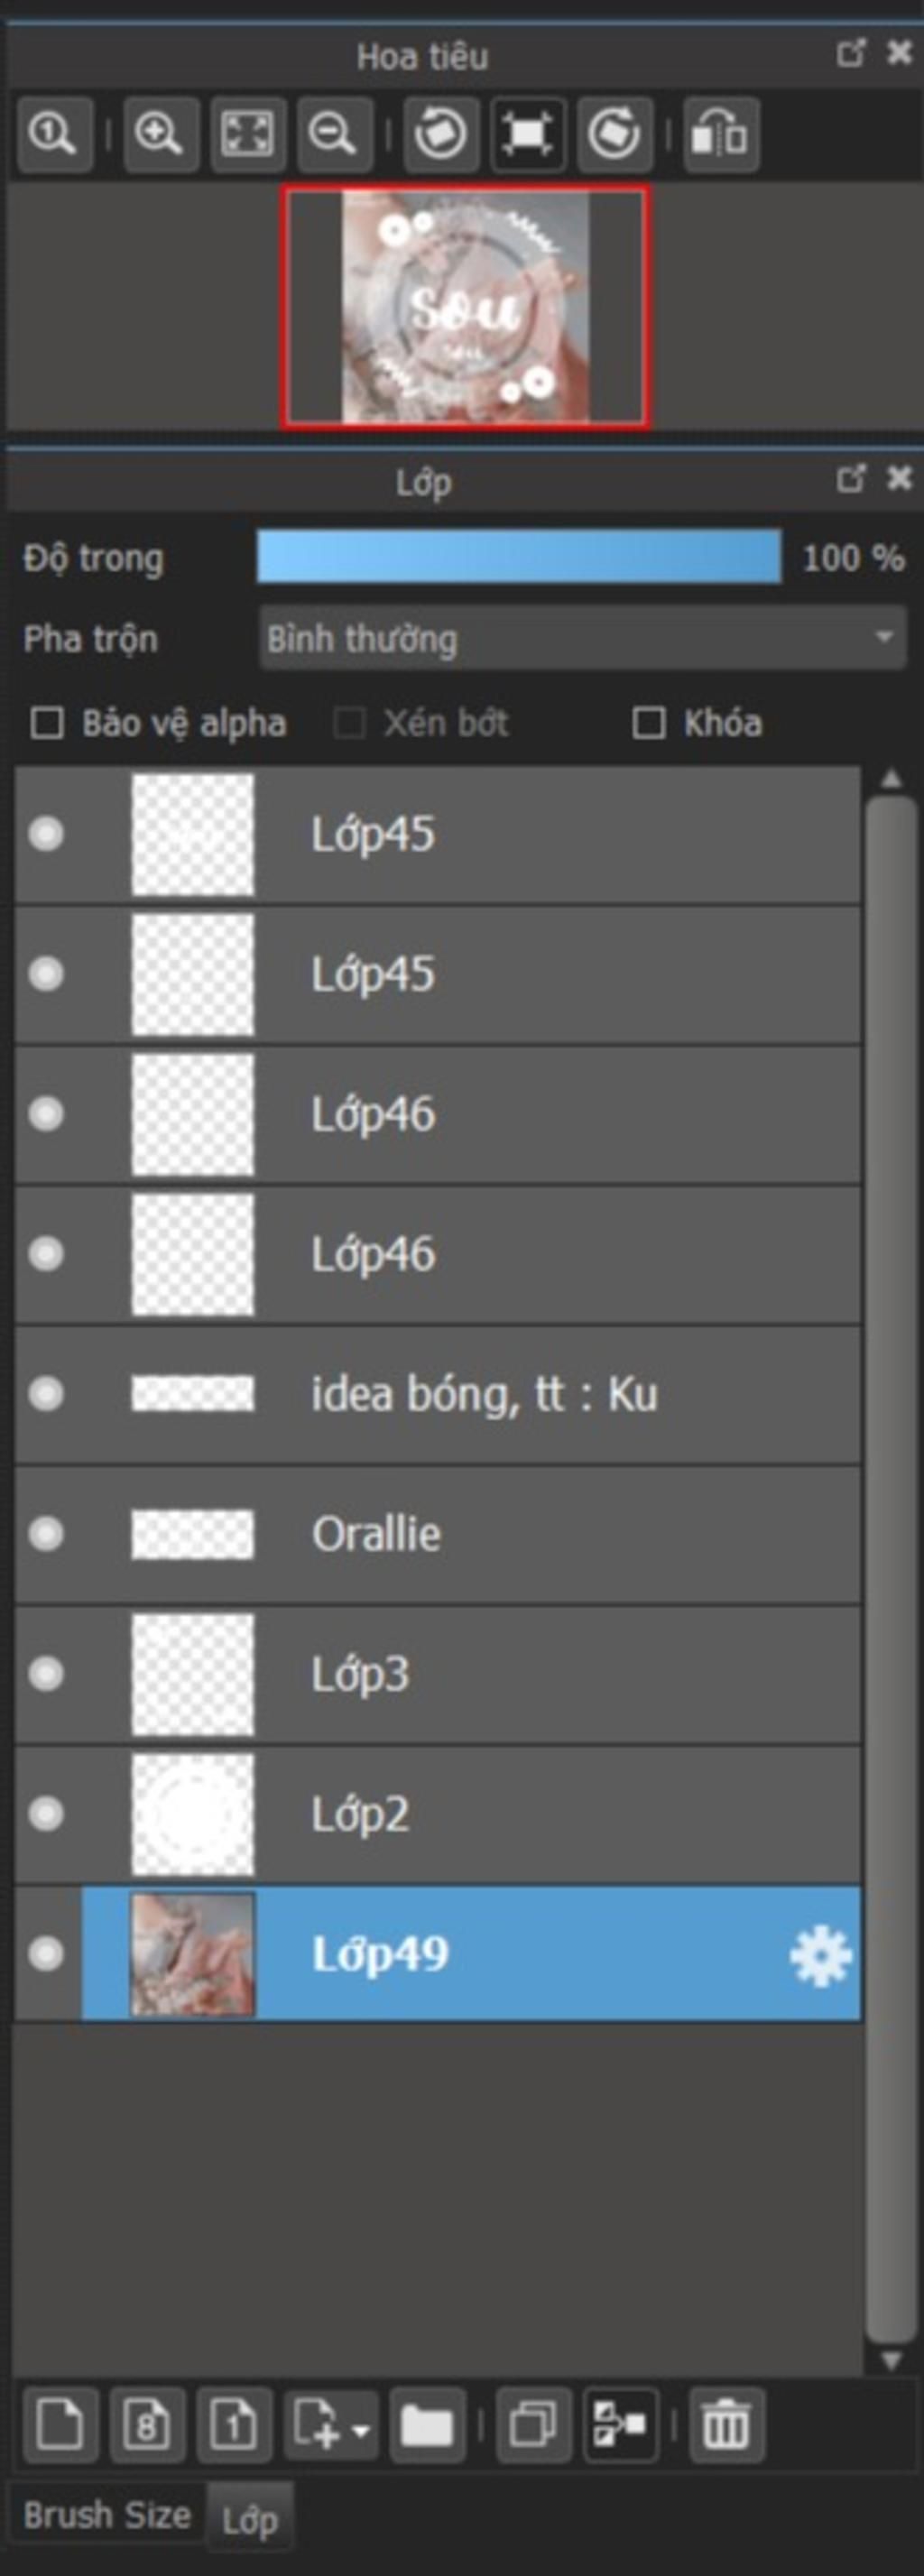Delete the selected layer with trash icon
Viewport: 924px width, 2576px height.
pos(727,2425)
